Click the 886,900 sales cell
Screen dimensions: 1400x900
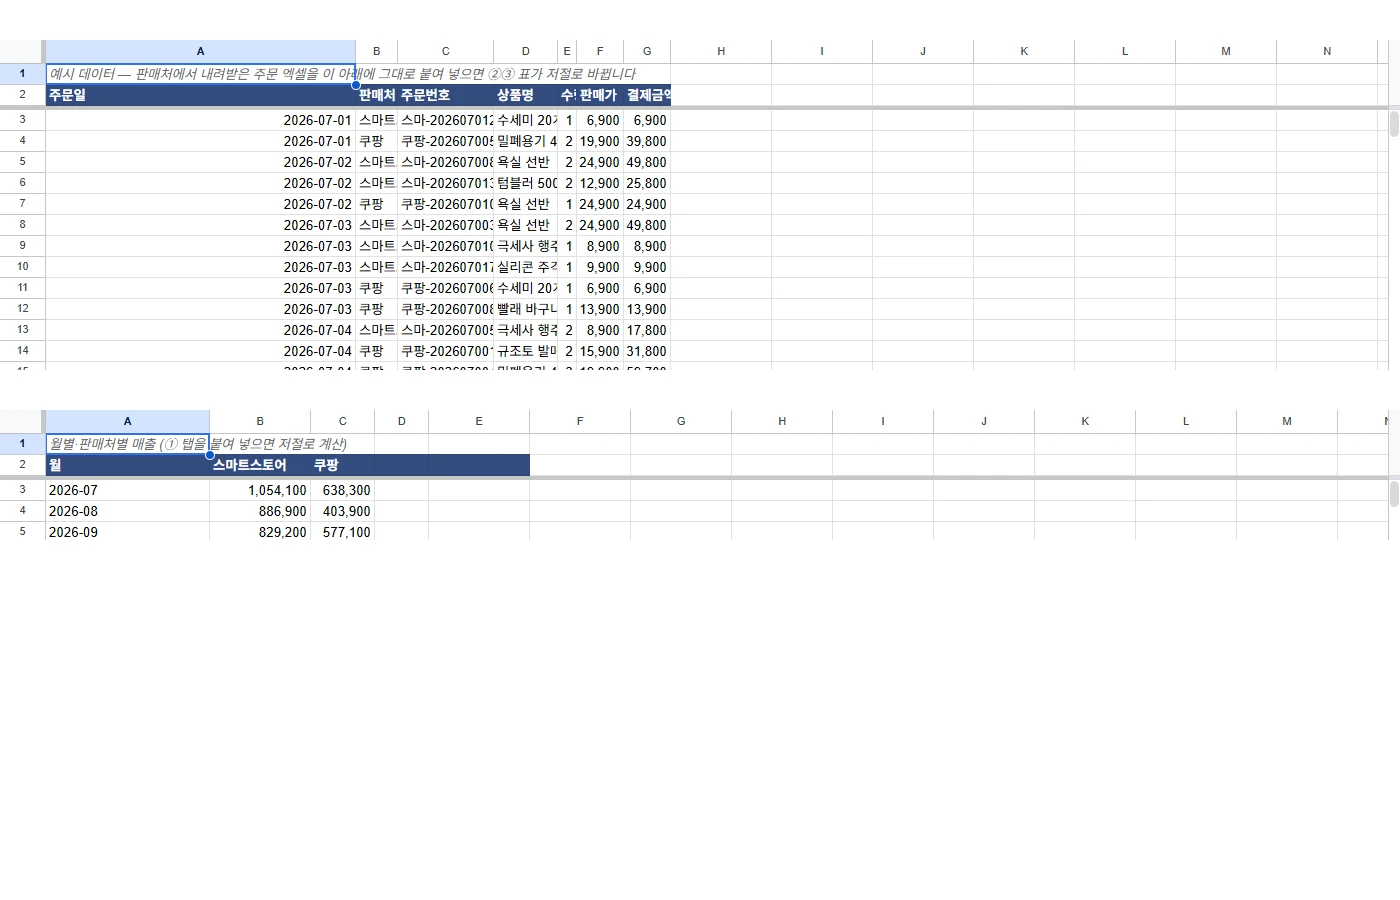(x=260, y=511)
